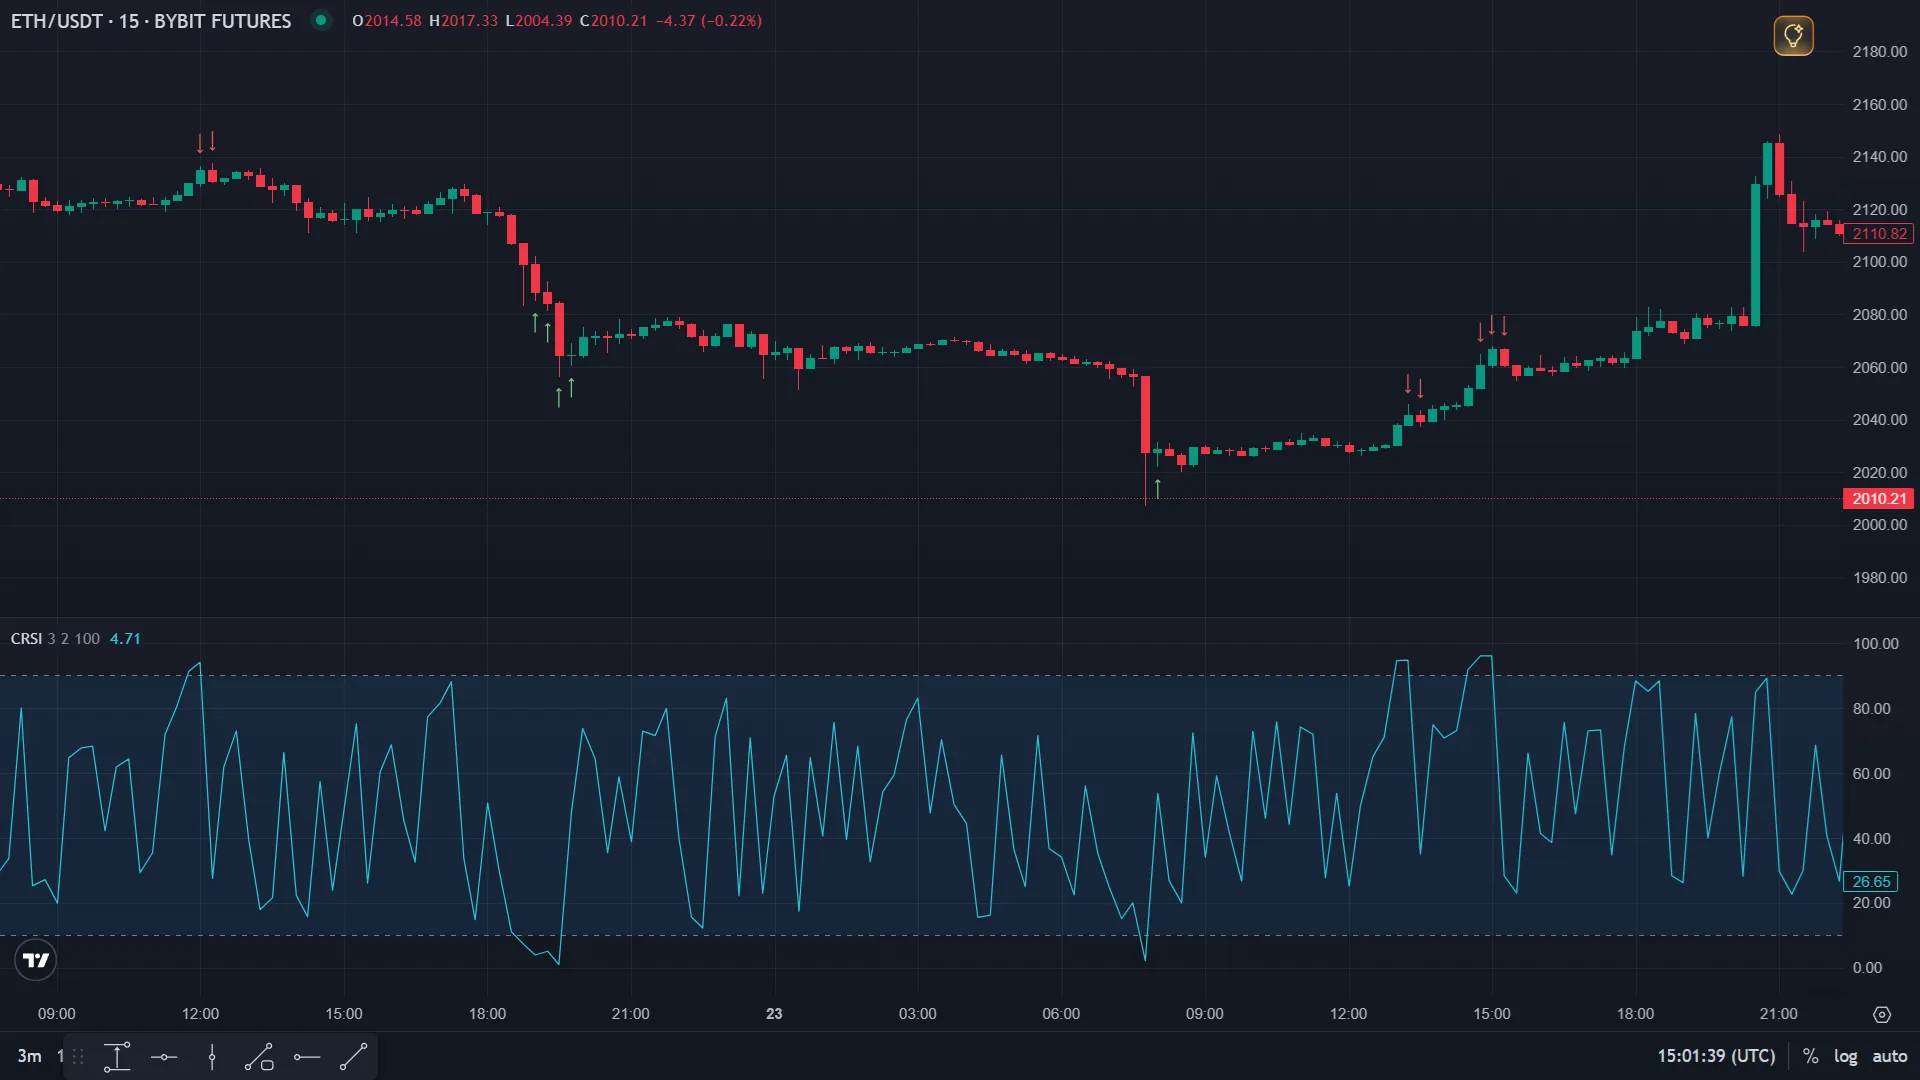Image resolution: width=1920 pixels, height=1080 pixels.
Task: Toggle log scale mode
Action: (x=1845, y=1056)
